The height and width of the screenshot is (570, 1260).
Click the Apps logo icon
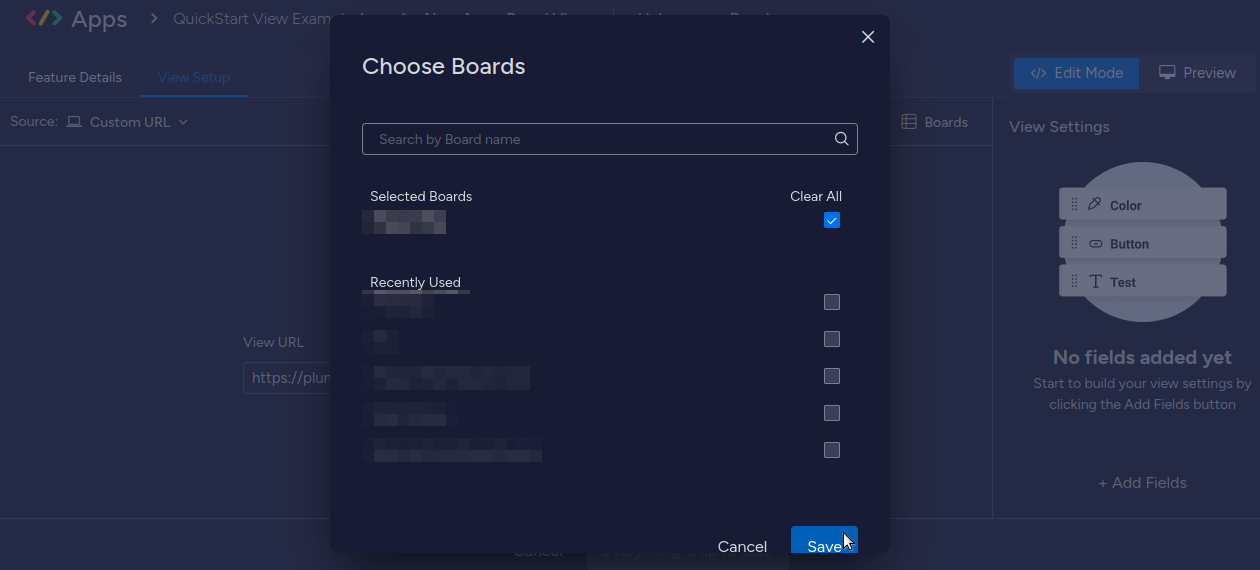pyautogui.click(x=44, y=18)
